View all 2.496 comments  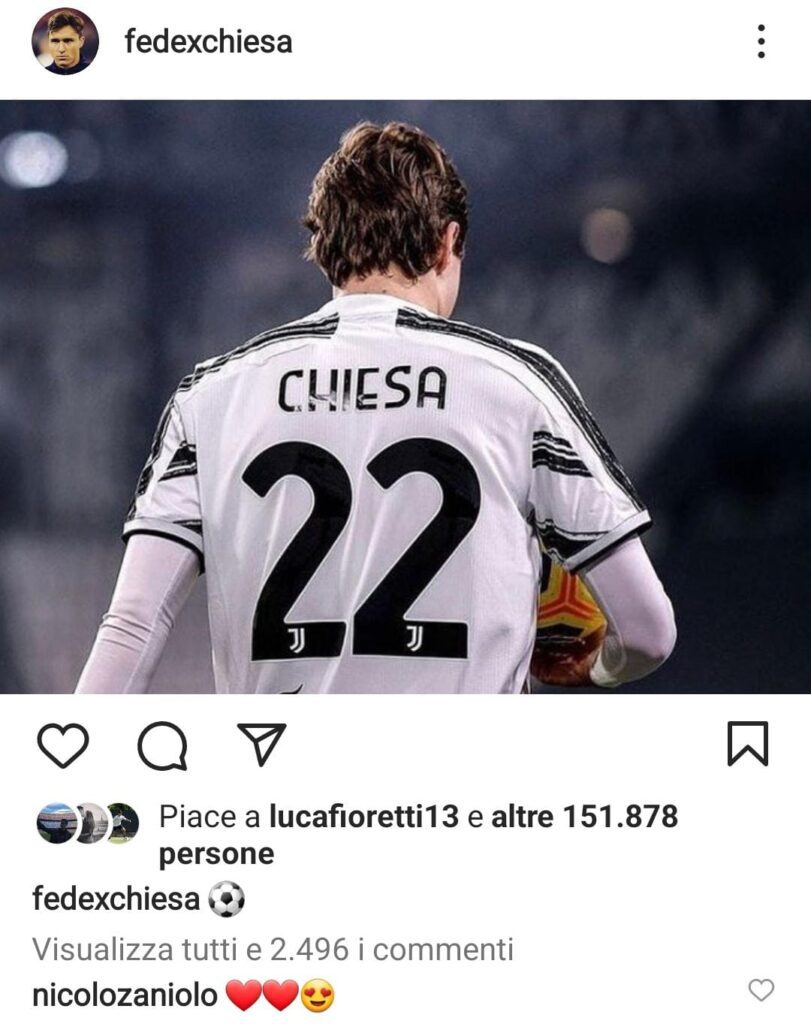click(273, 950)
